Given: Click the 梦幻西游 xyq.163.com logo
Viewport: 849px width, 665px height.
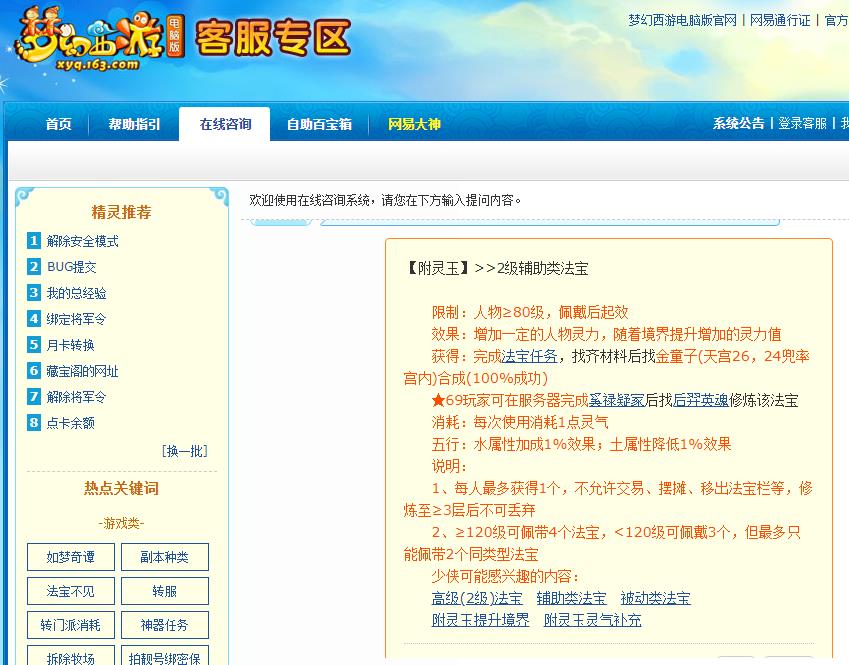Looking at the screenshot, I should tap(99, 39).
